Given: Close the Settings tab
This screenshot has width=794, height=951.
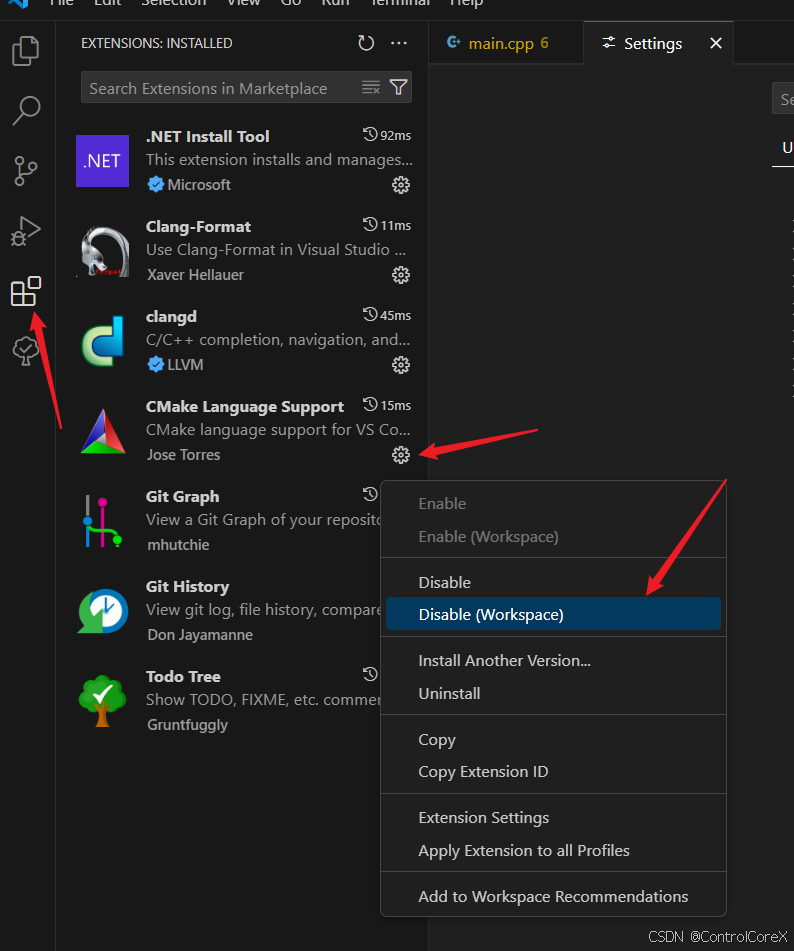Looking at the screenshot, I should (x=716, y=43).
